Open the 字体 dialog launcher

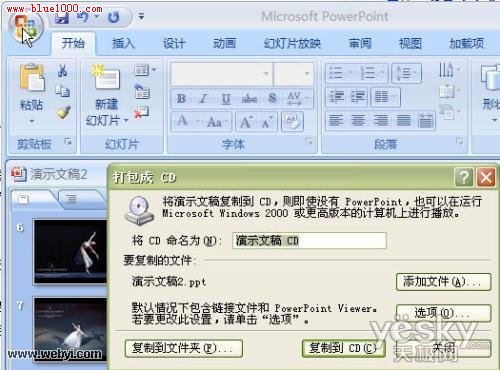click(x=309, y=141)
